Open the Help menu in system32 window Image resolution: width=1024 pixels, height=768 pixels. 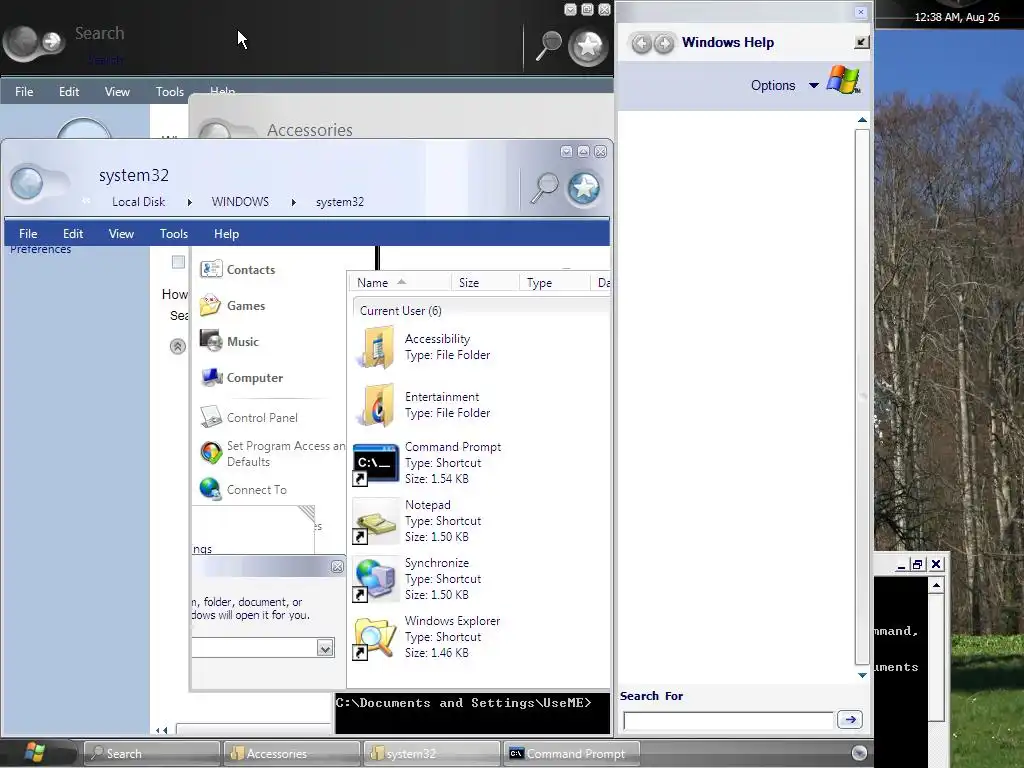pyautogui.click(x=227, y=234)
